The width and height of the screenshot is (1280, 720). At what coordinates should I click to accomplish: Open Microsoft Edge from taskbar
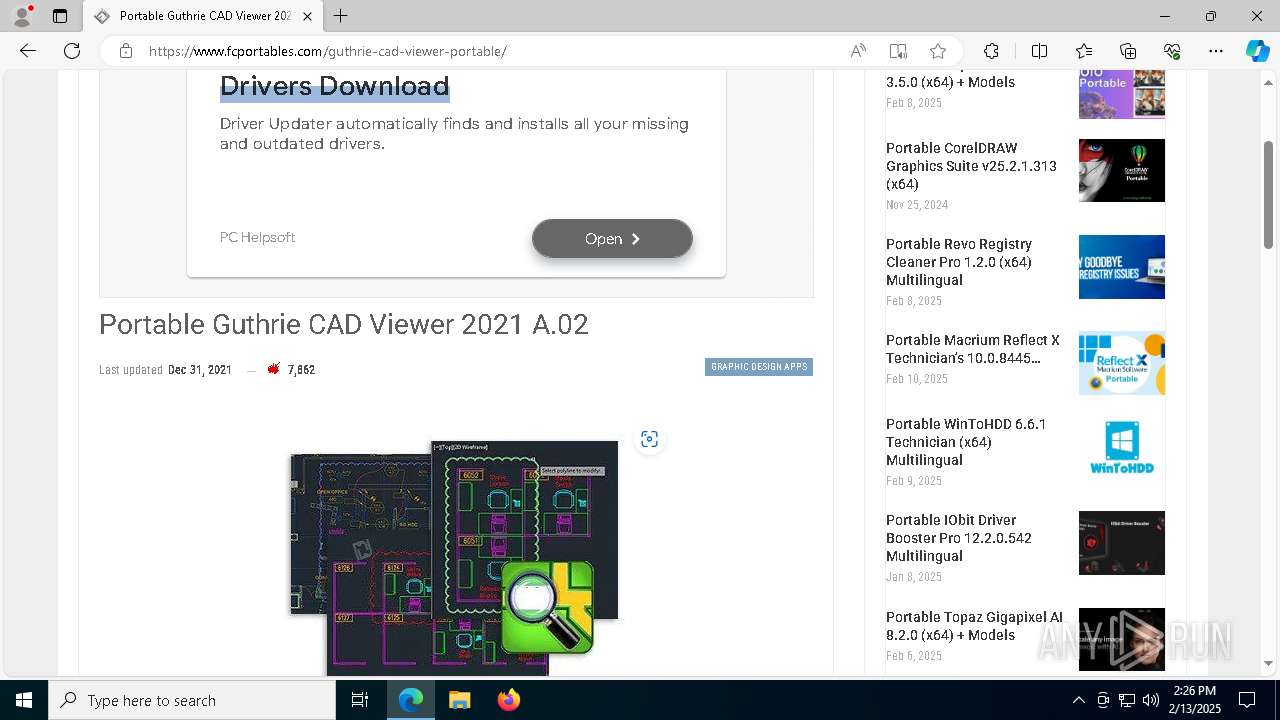tap(411, 700)
